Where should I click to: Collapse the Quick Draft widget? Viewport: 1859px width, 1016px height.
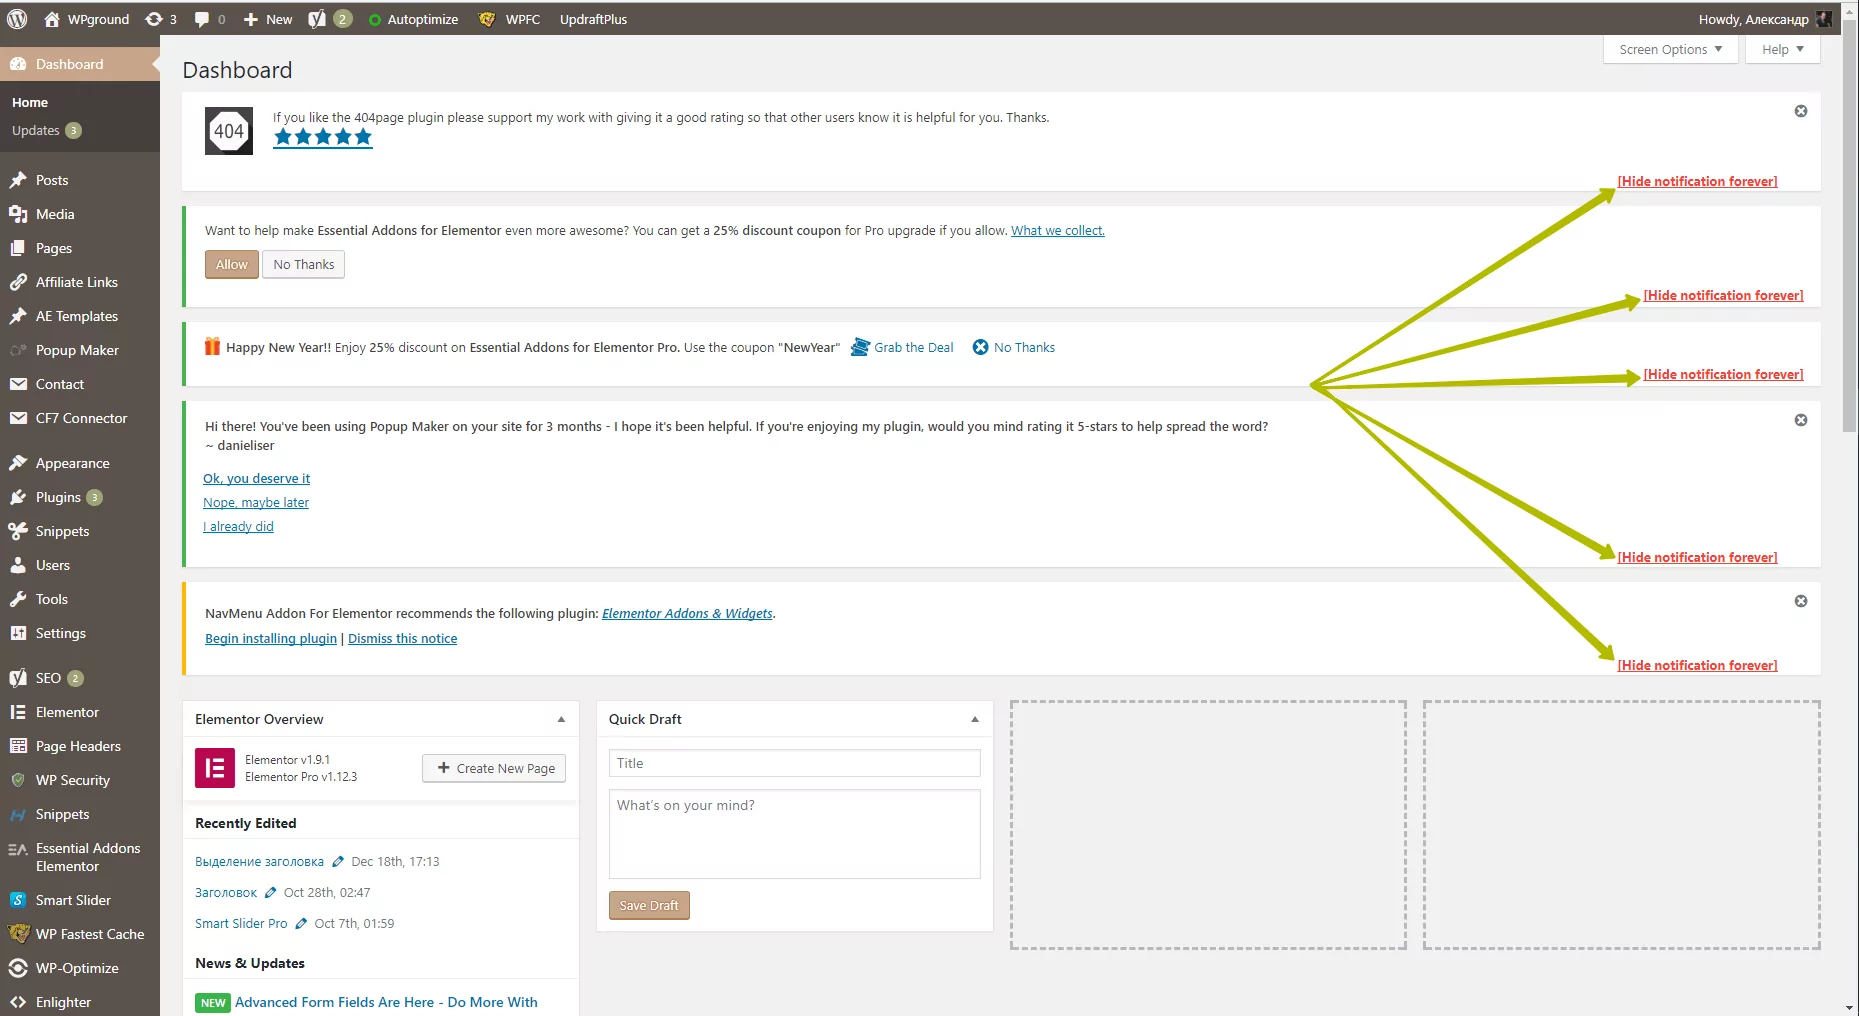tap(975, 719)
